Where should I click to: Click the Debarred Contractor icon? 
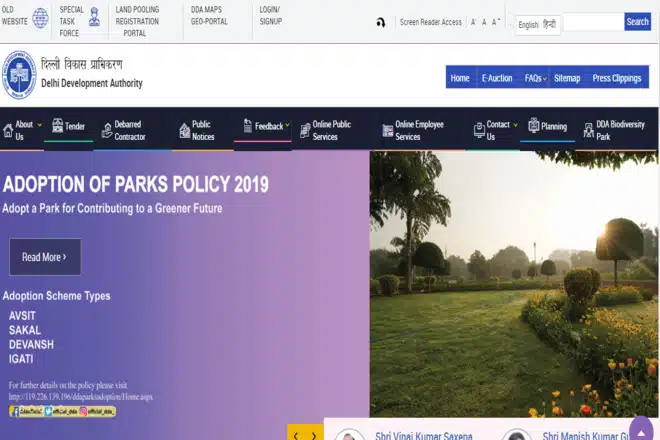pos(107,130)
